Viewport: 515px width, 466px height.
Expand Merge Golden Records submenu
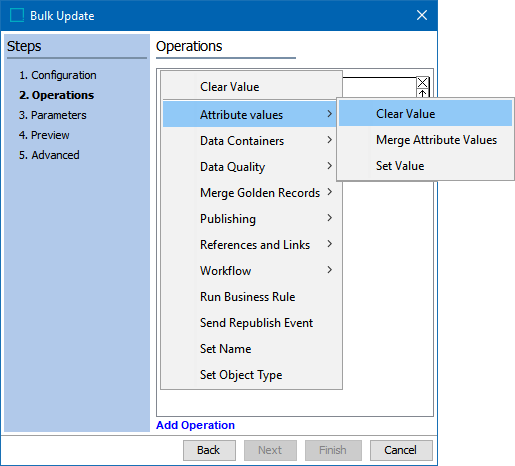249,192
